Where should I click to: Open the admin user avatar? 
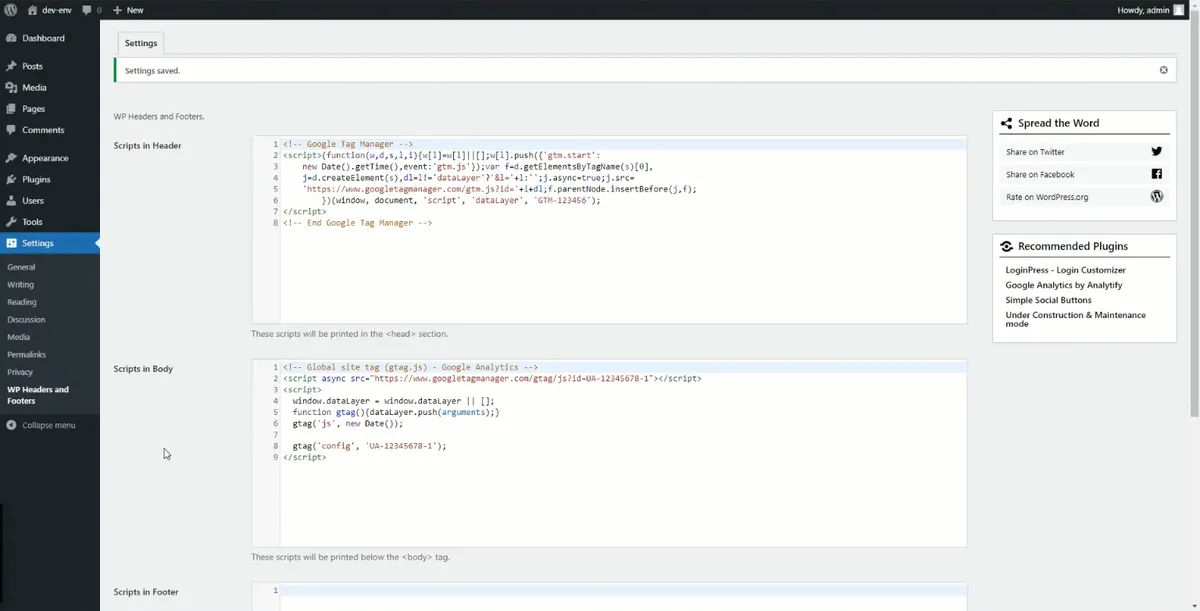pos(1179,10)
